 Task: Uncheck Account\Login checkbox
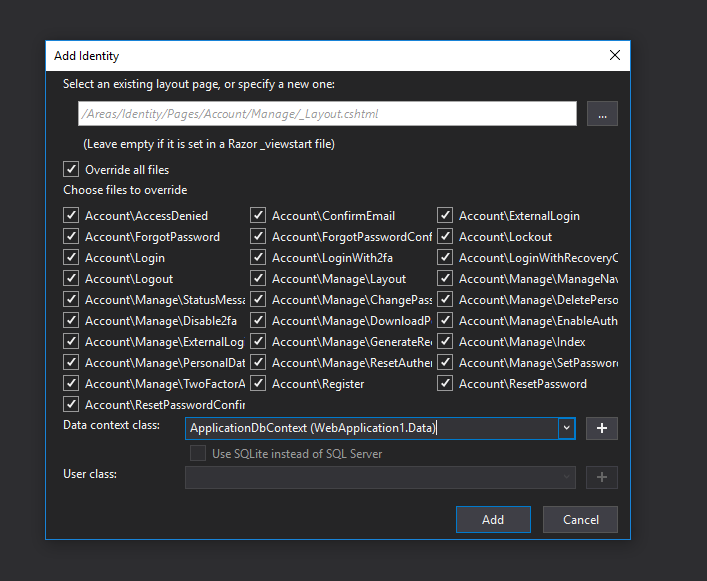(71, 257)
